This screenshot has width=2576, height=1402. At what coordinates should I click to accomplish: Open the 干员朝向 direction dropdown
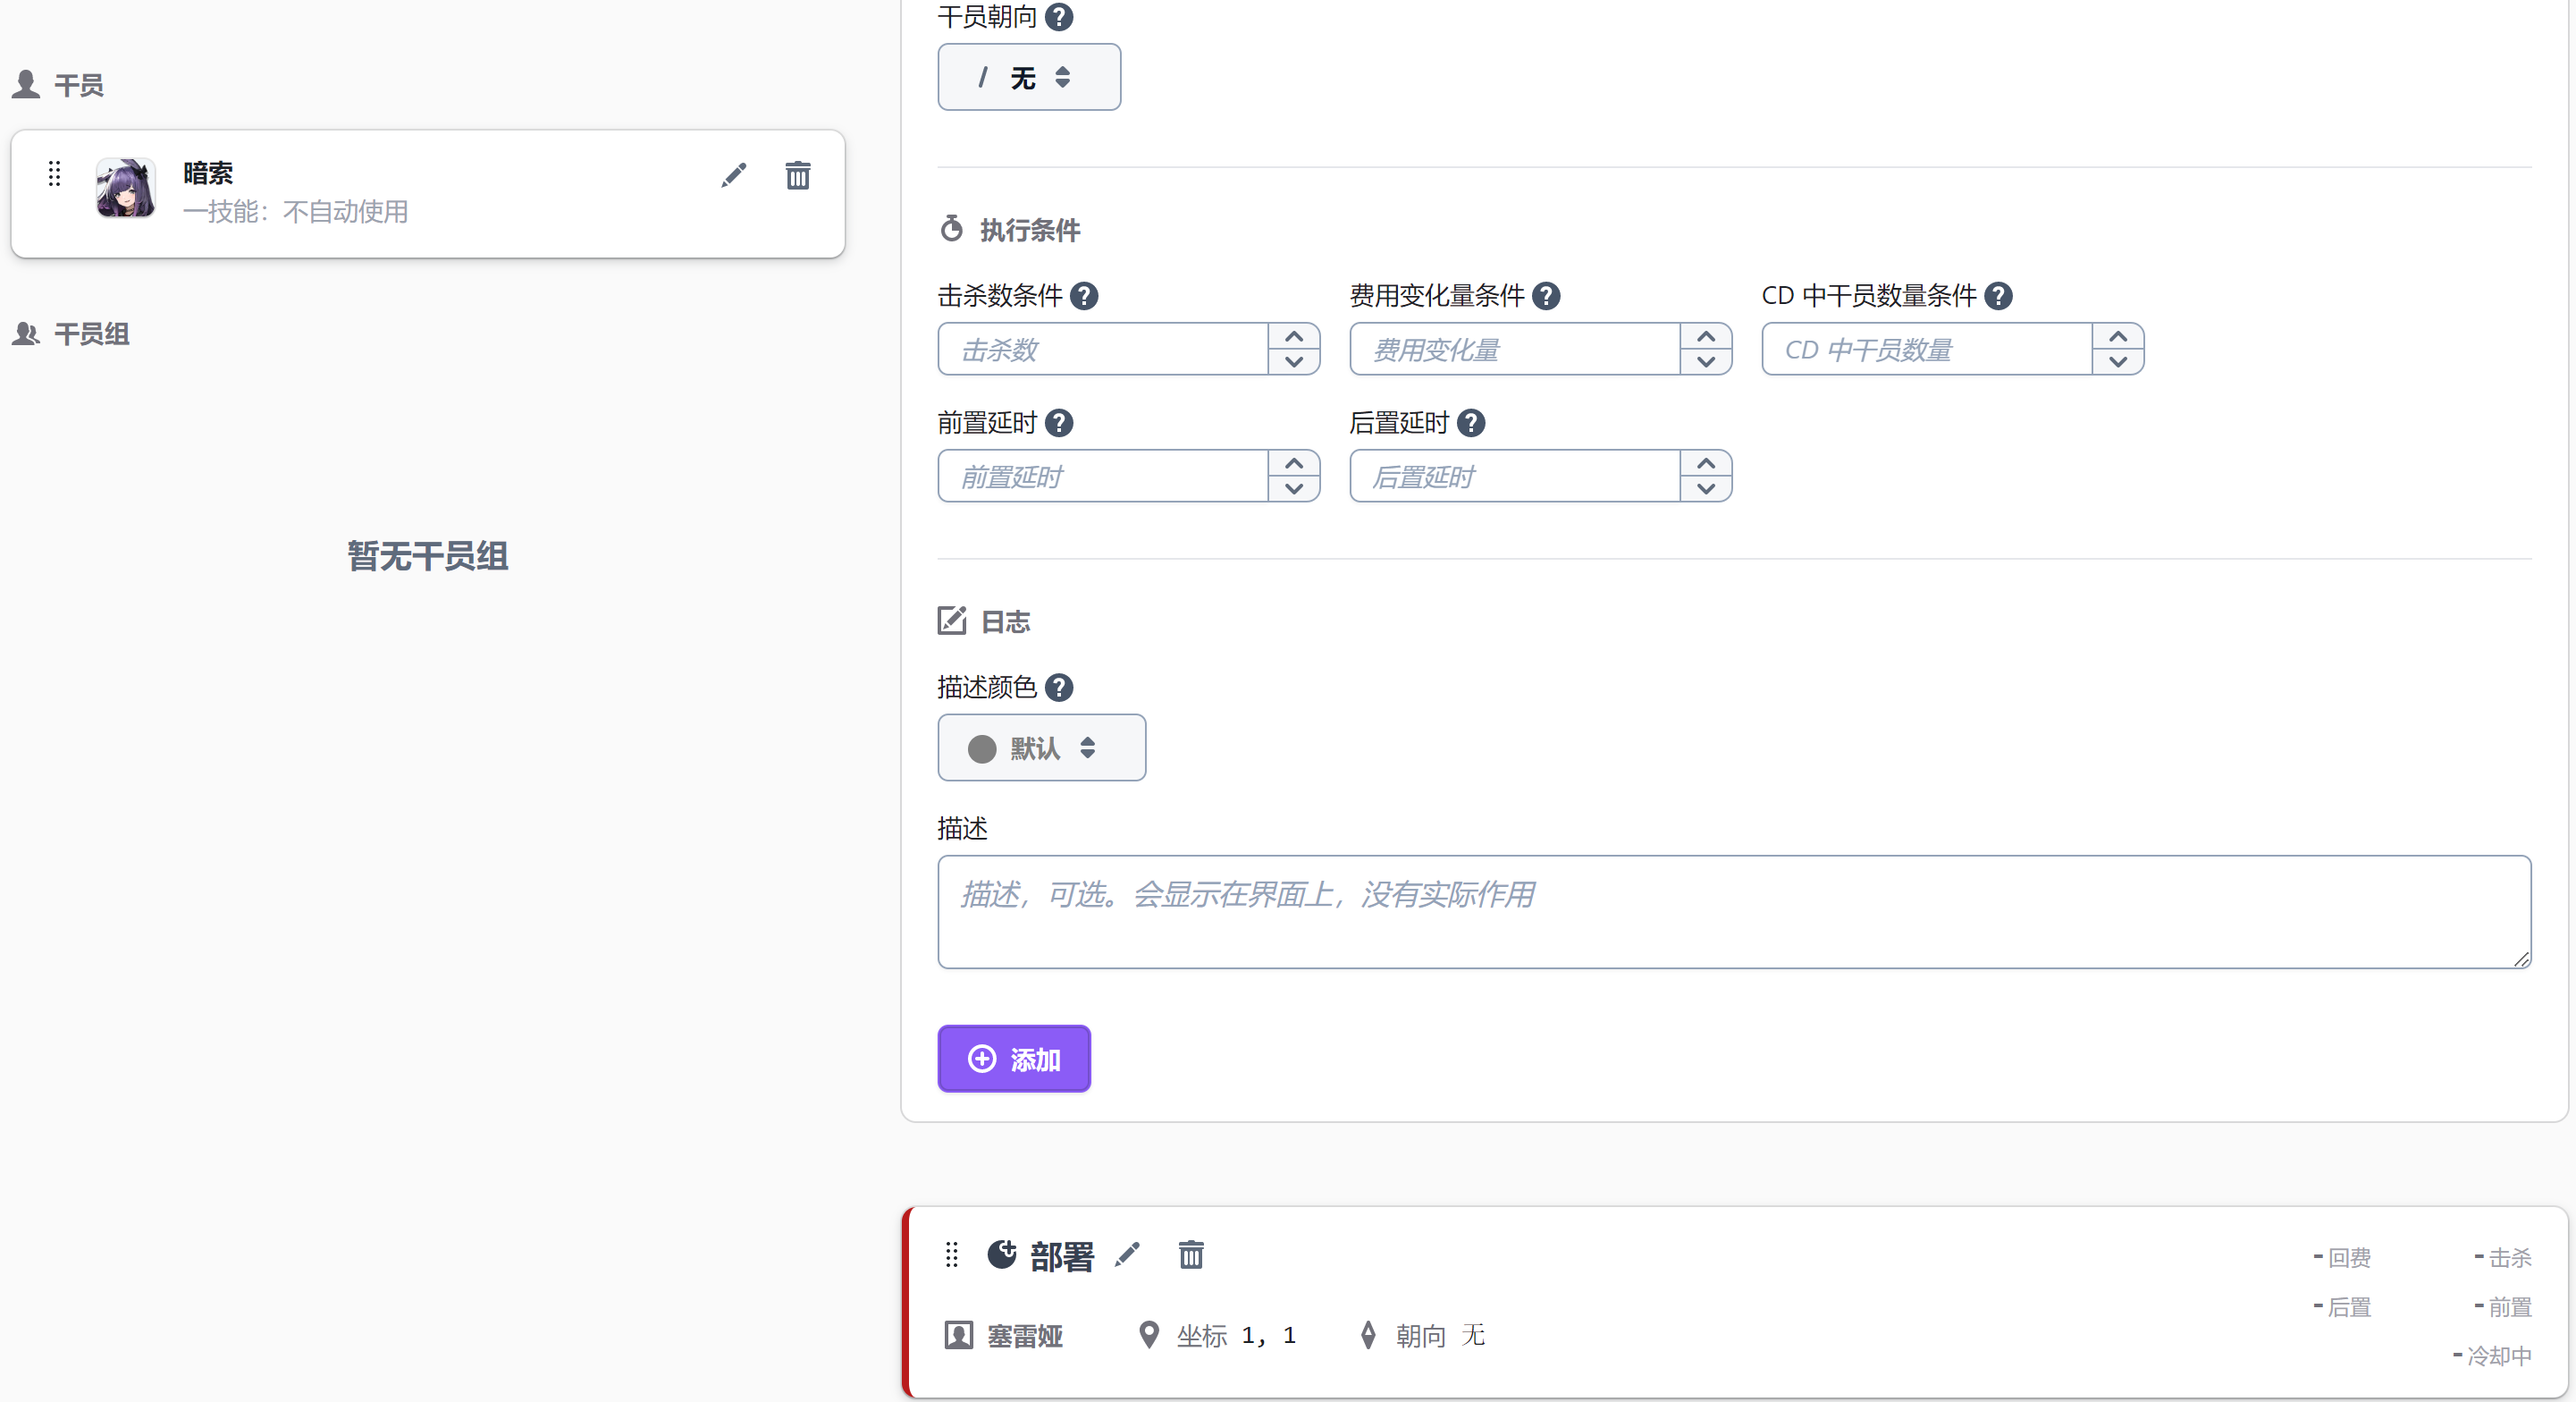1028,77
